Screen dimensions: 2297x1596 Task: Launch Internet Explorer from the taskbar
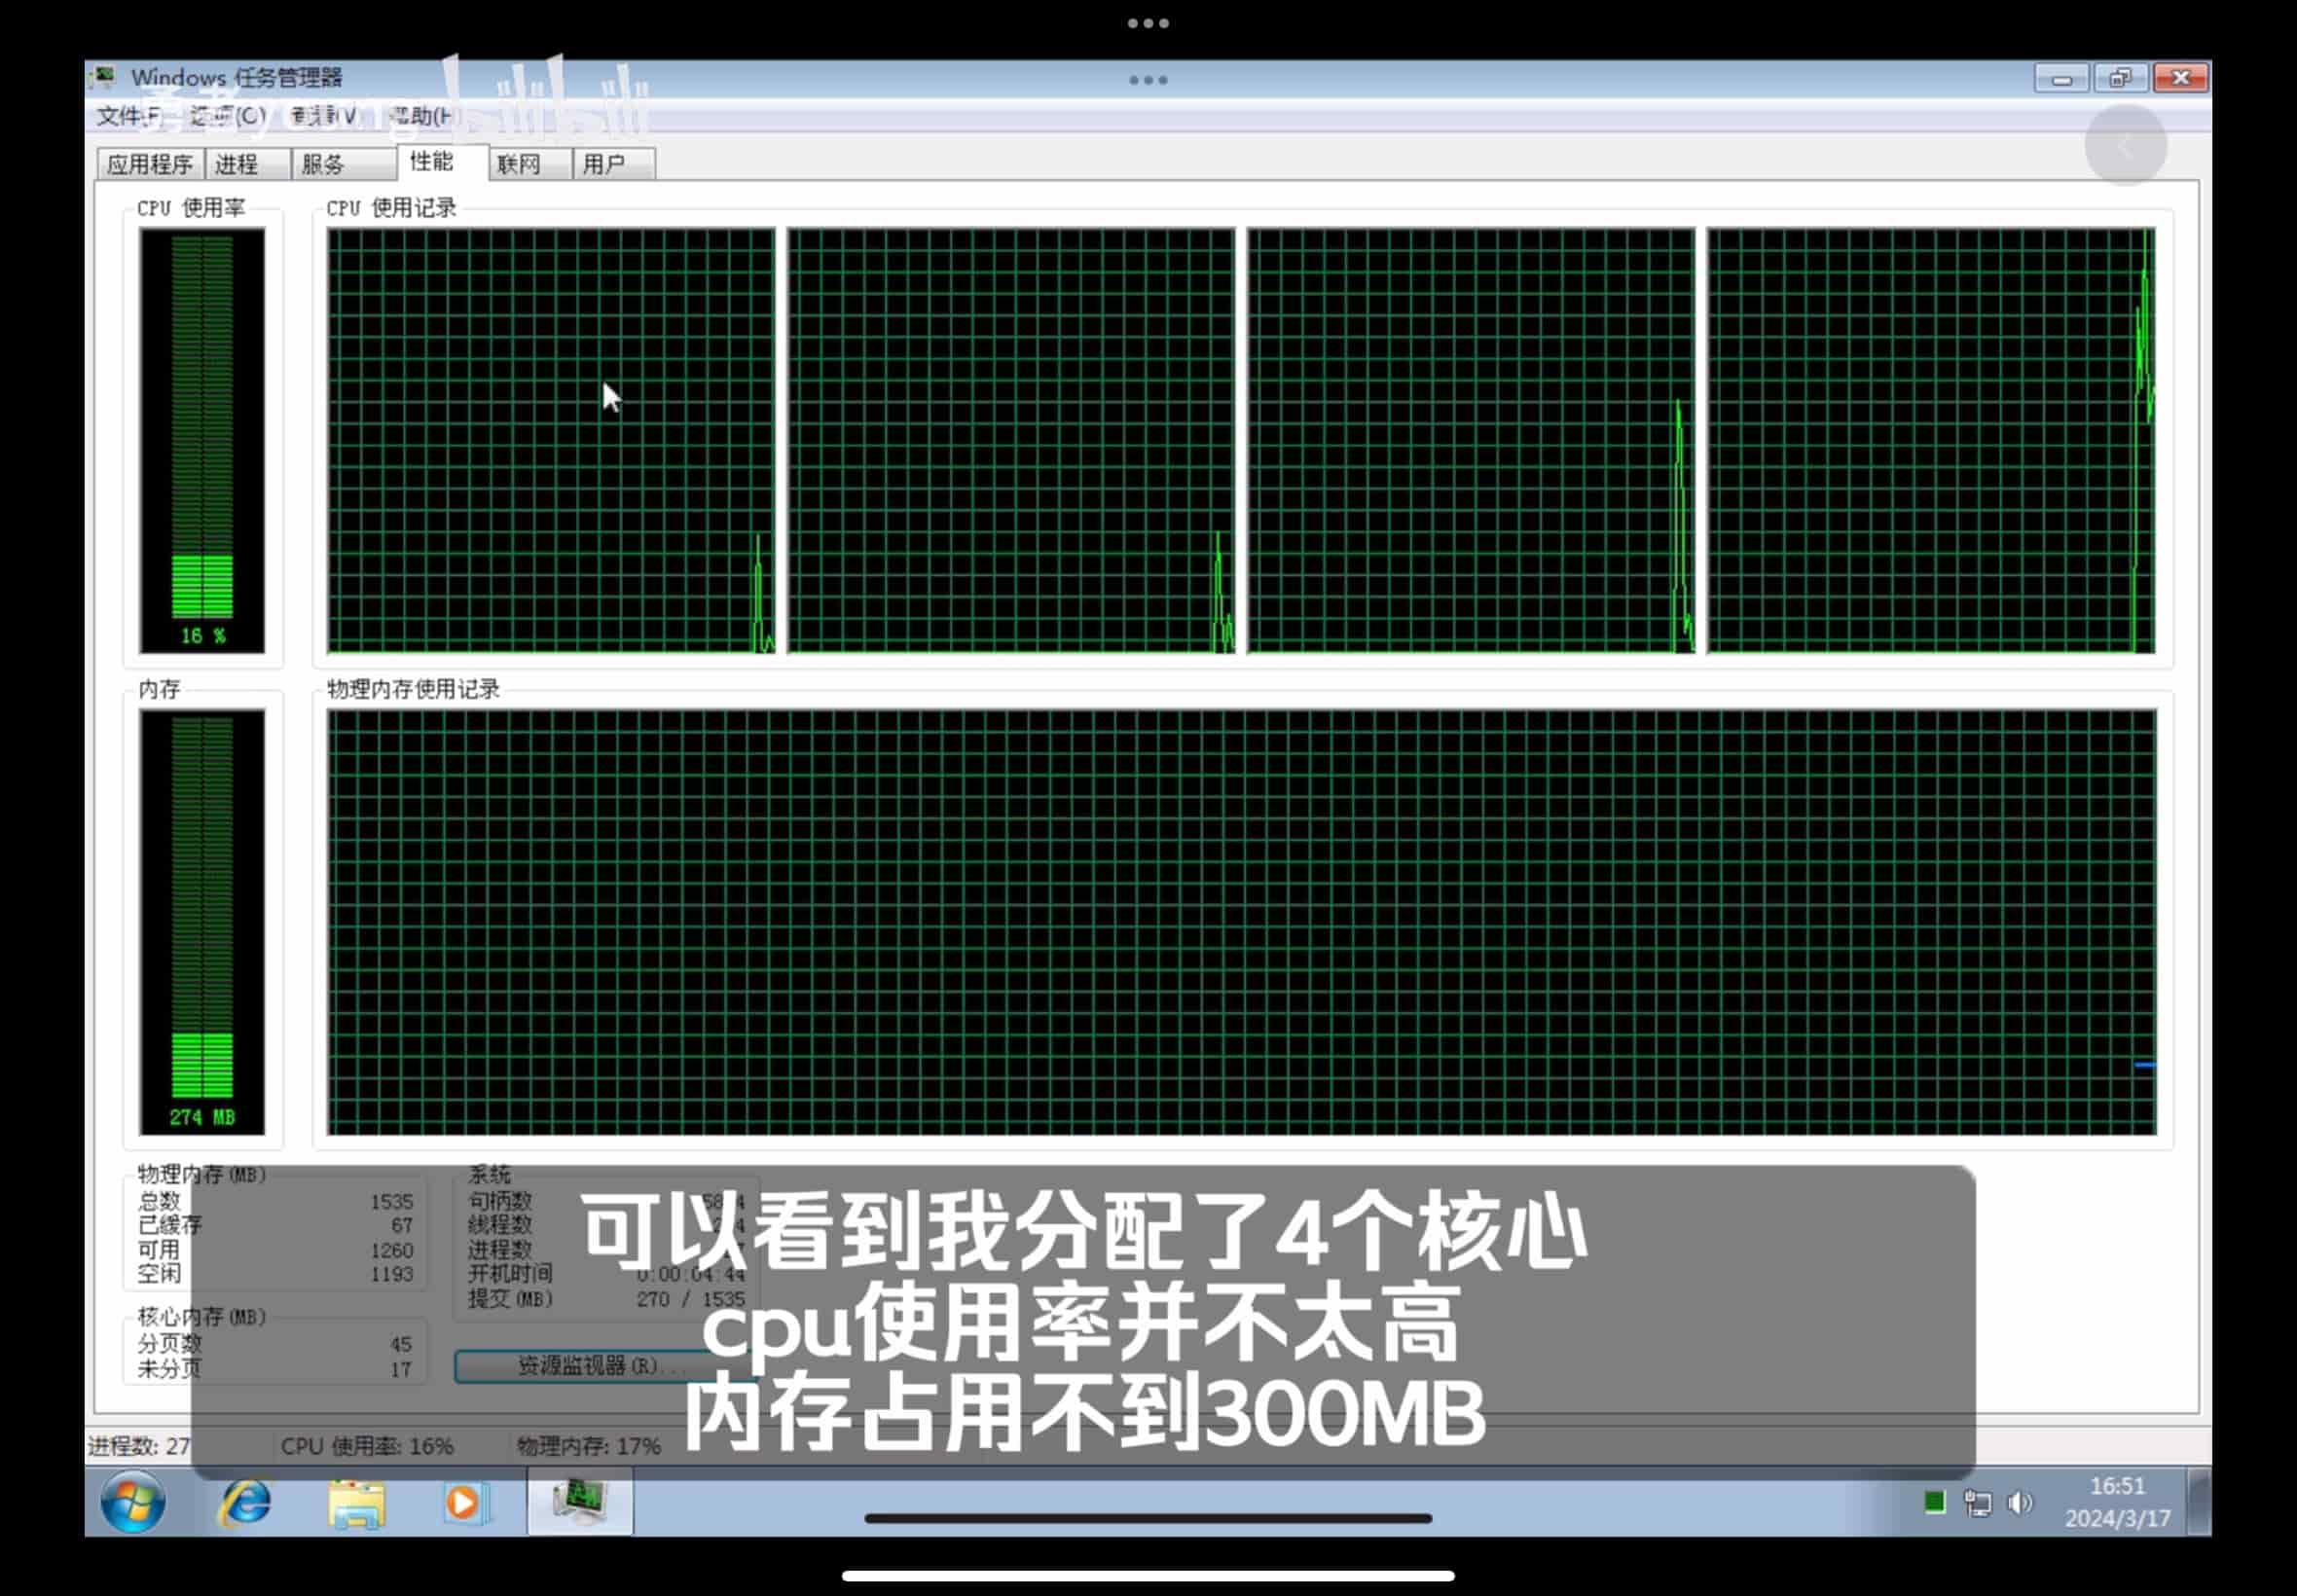pyautogui.click(x=245, y=1502)
